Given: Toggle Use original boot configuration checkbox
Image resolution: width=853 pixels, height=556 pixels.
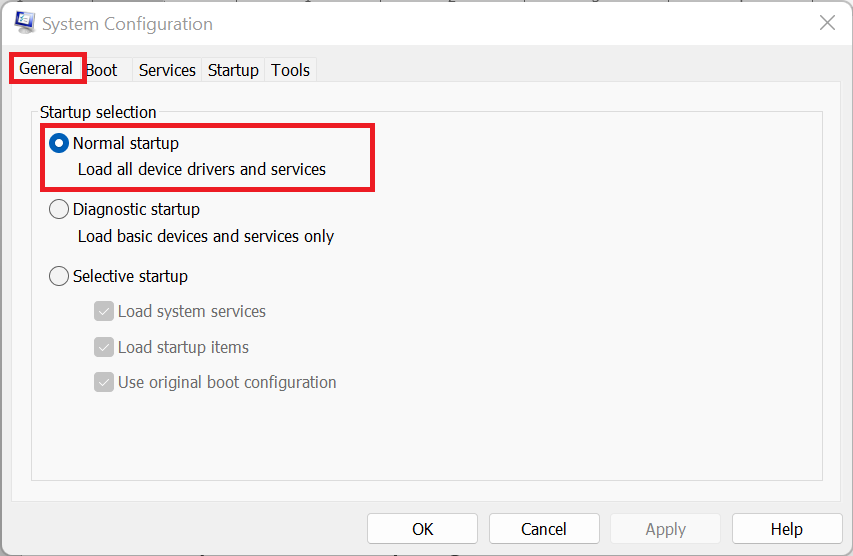Looking at the screenshot, I should click(103, 382).
